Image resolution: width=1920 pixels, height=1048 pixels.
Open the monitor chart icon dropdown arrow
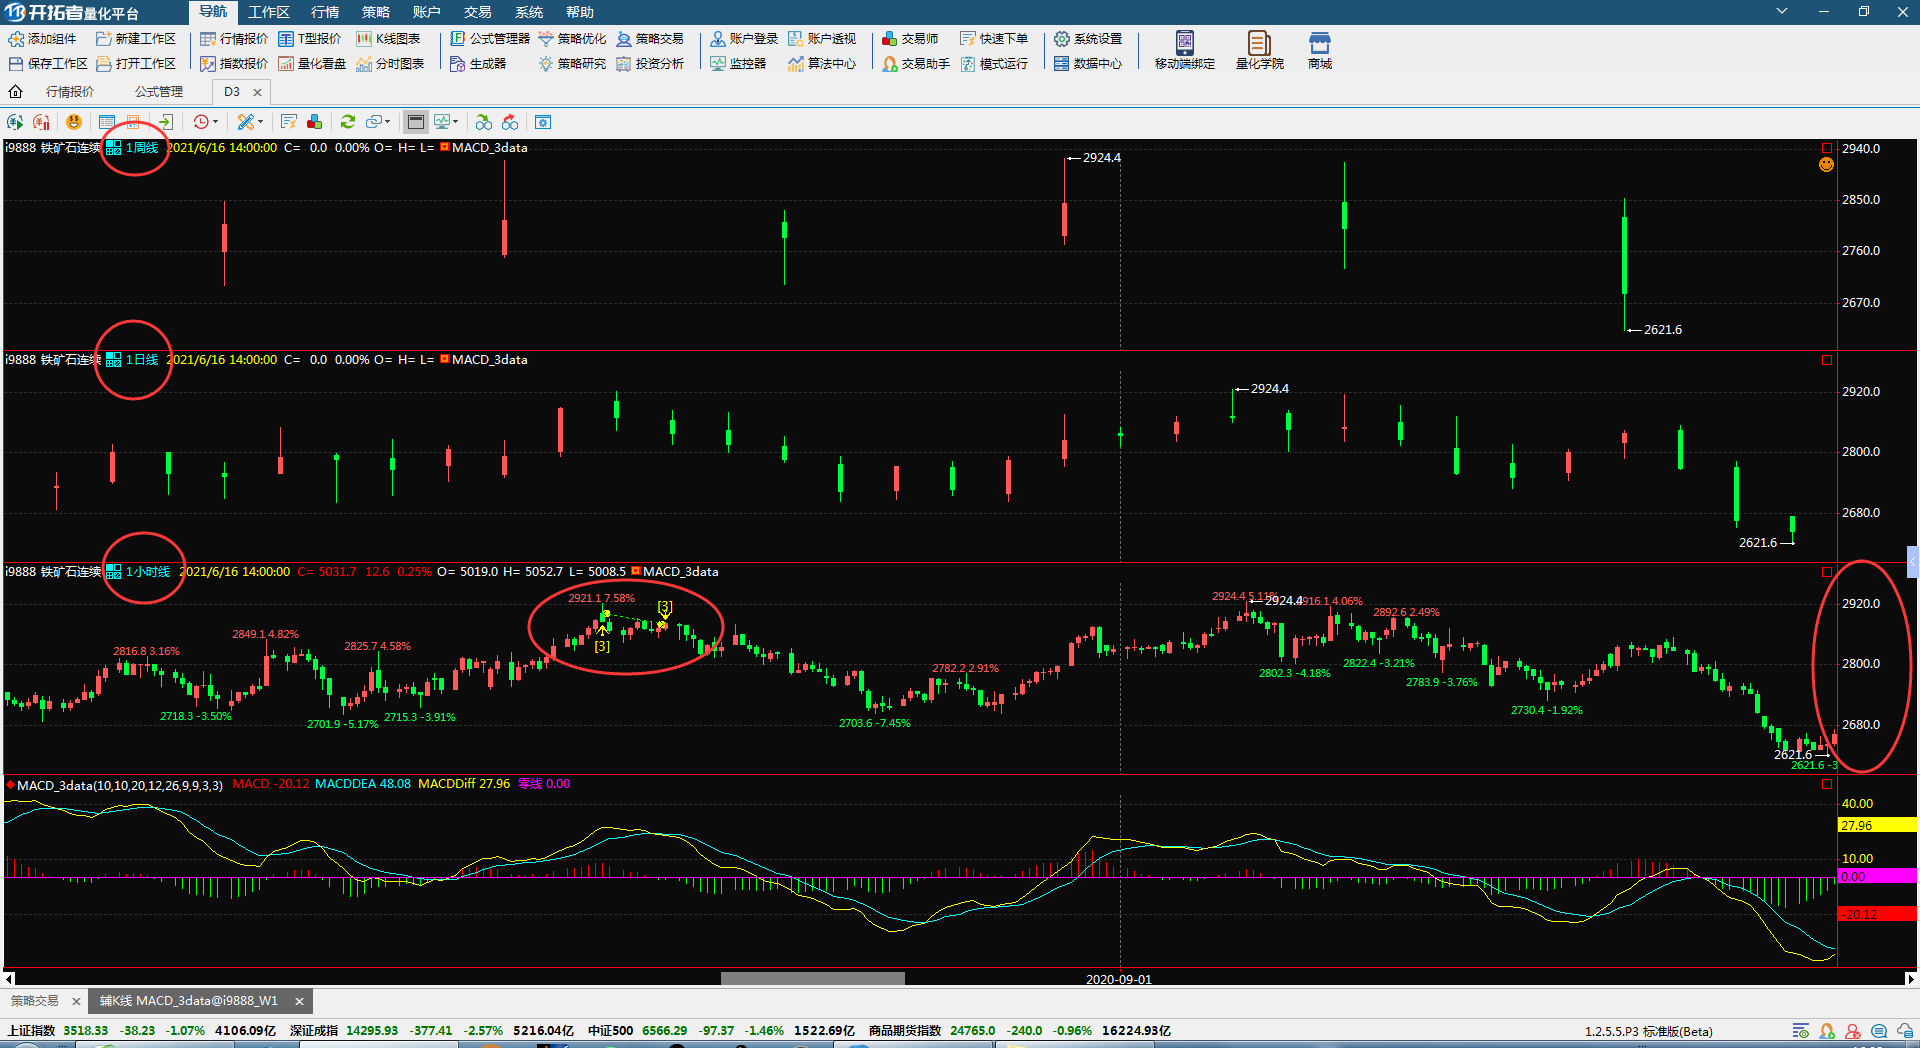pos(455,122)
